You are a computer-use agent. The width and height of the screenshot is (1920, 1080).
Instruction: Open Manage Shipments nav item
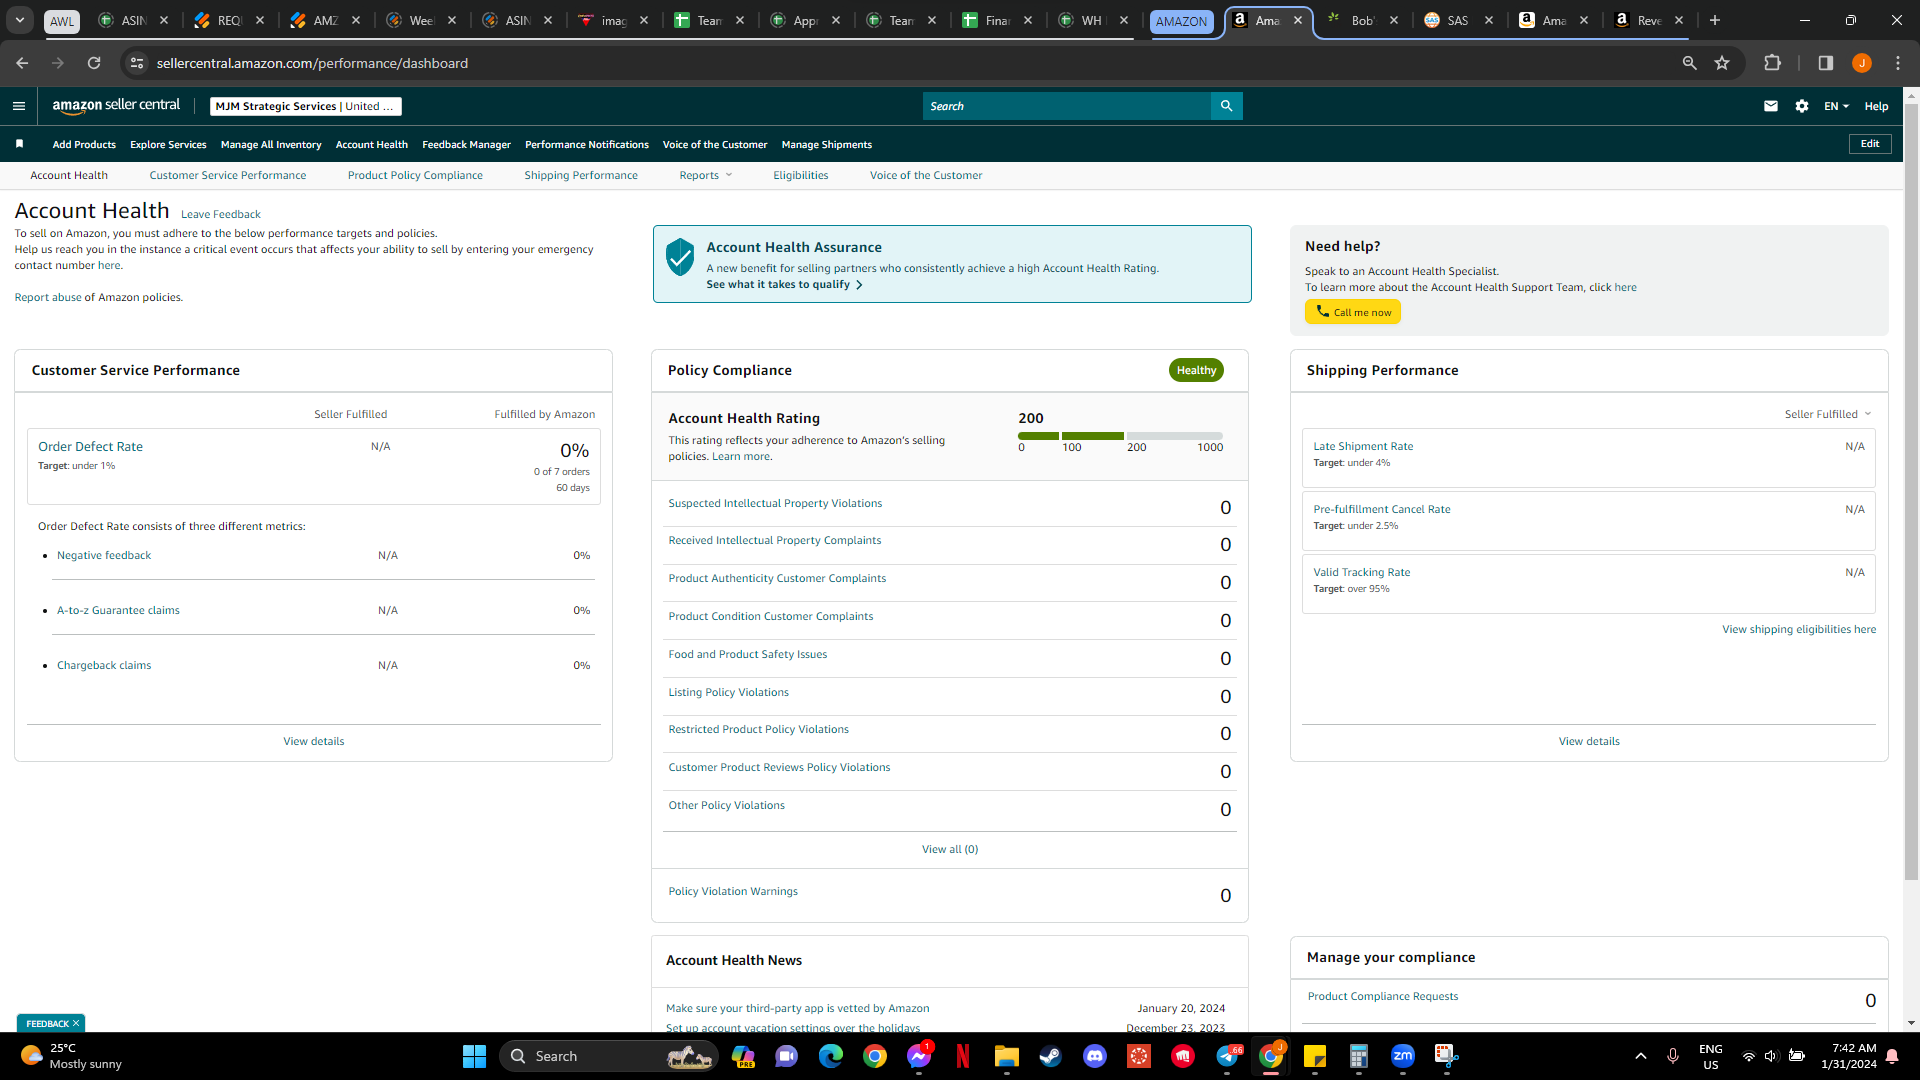(x=827, y=145)
